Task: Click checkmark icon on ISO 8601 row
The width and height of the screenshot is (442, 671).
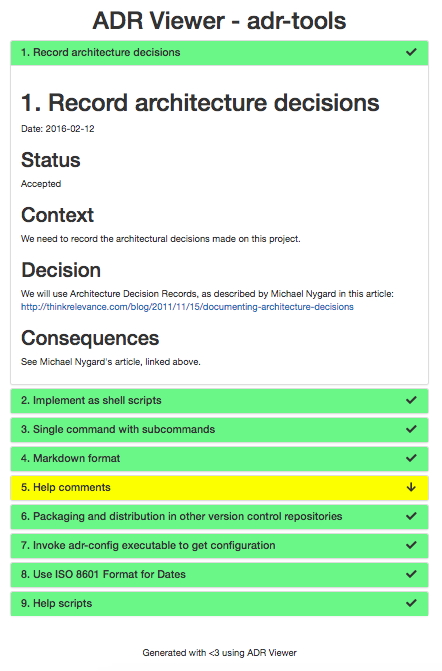Action: [x=411, y=574]
